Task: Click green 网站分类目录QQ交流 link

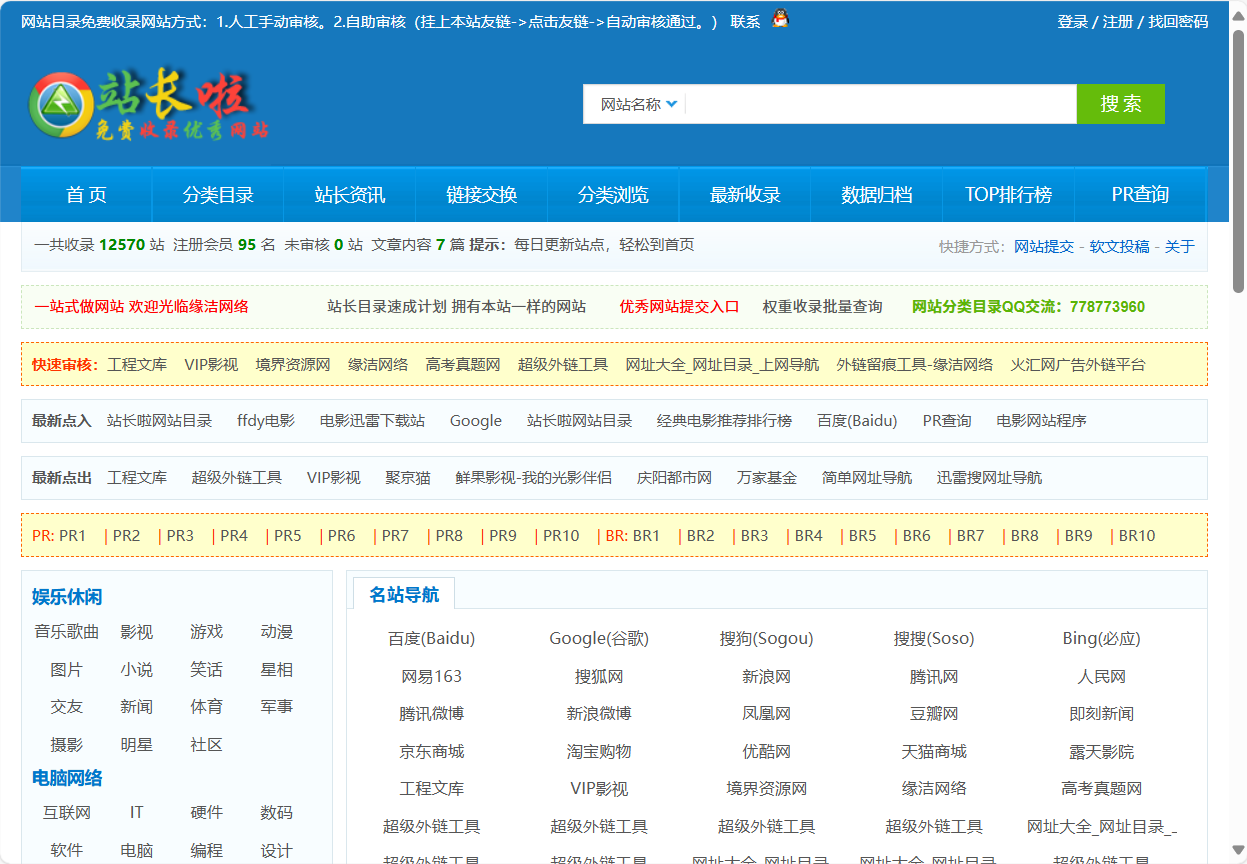Action: (x=1028, y=307)
